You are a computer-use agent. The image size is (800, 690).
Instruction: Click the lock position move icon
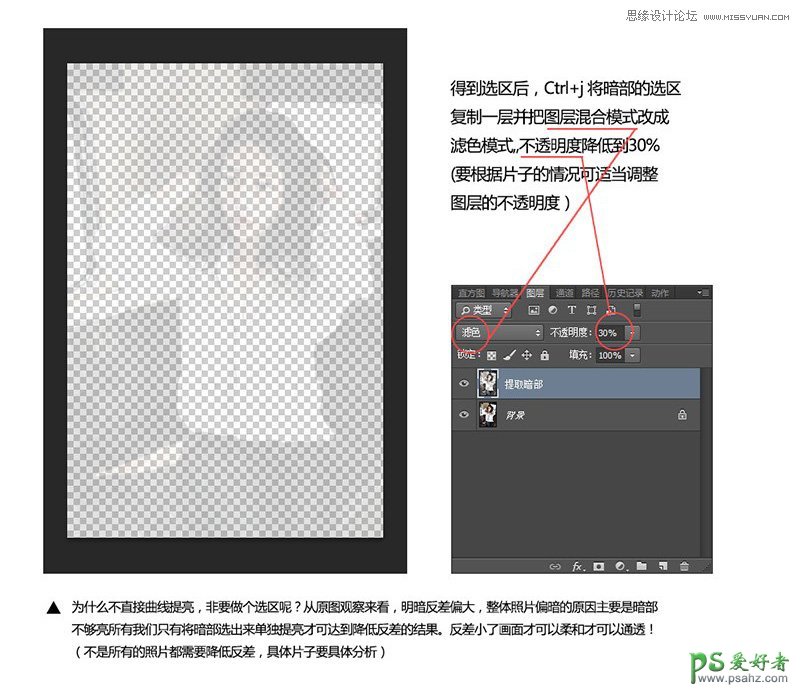point(527,355)
